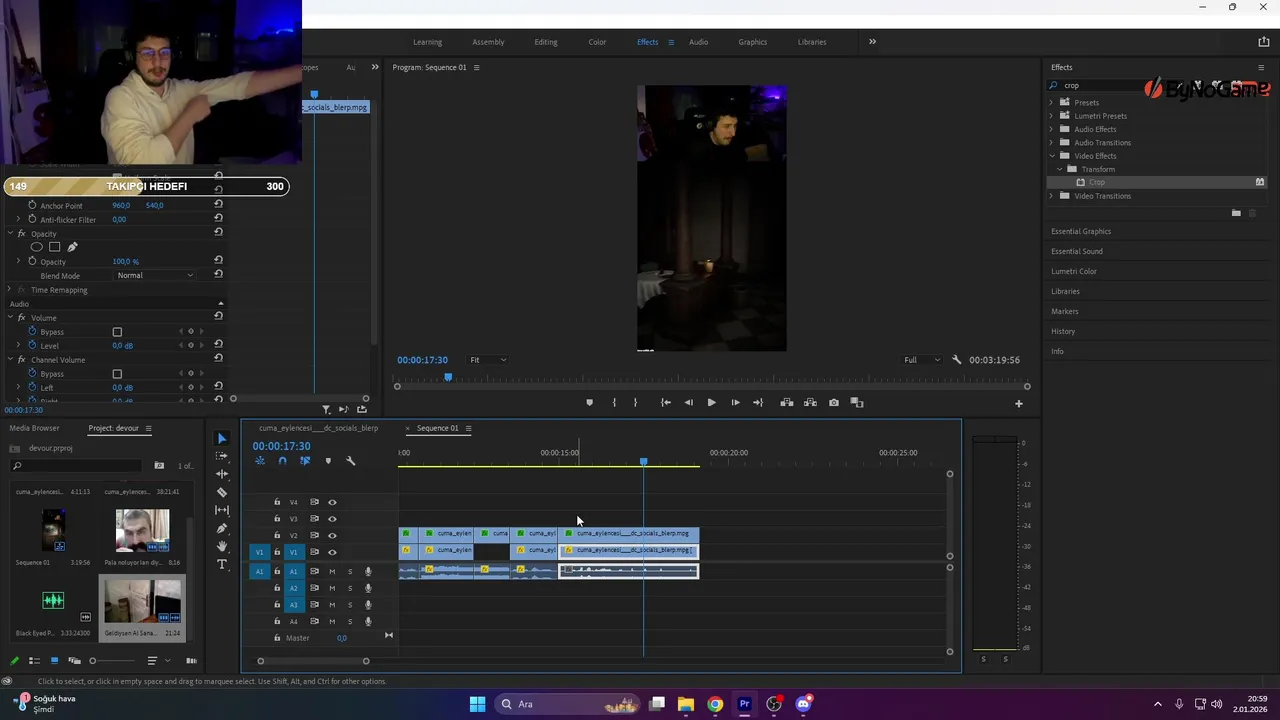This screenshot has width=1280, height=720.
Task: Expand the Presets folder in Effects
Action: click(1052, 102)
